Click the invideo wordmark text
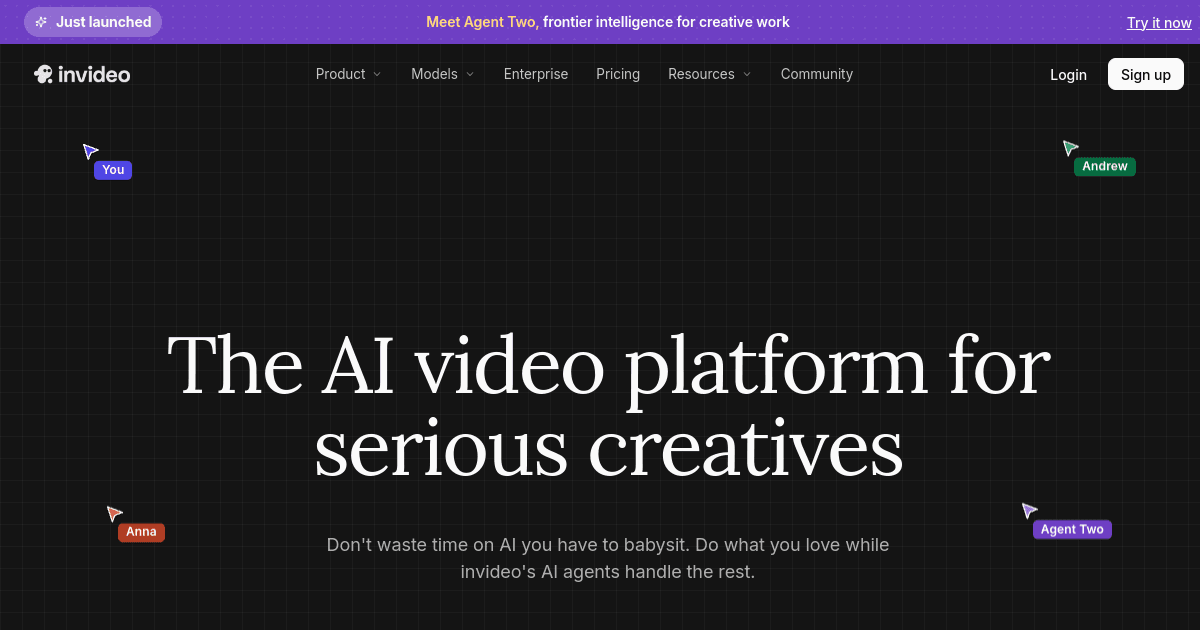This screenshot has width=1200, height=630. click(x=94, y=74)
